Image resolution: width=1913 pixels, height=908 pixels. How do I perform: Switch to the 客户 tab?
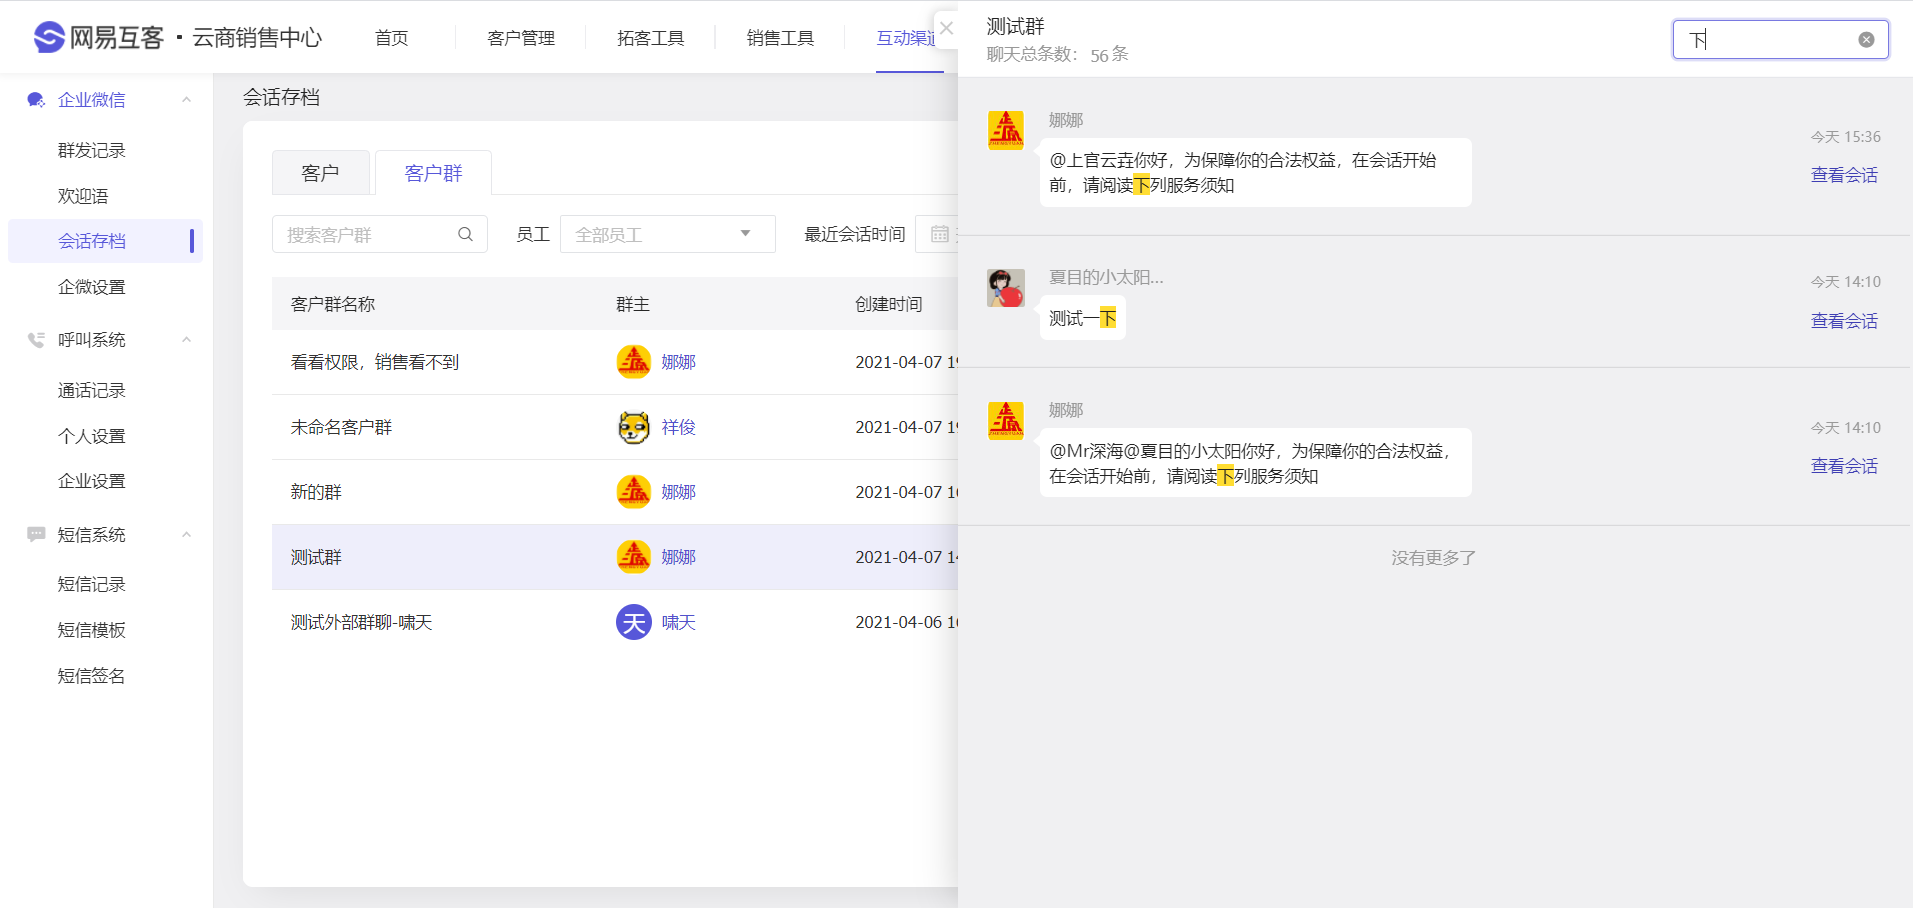point(321,173)
